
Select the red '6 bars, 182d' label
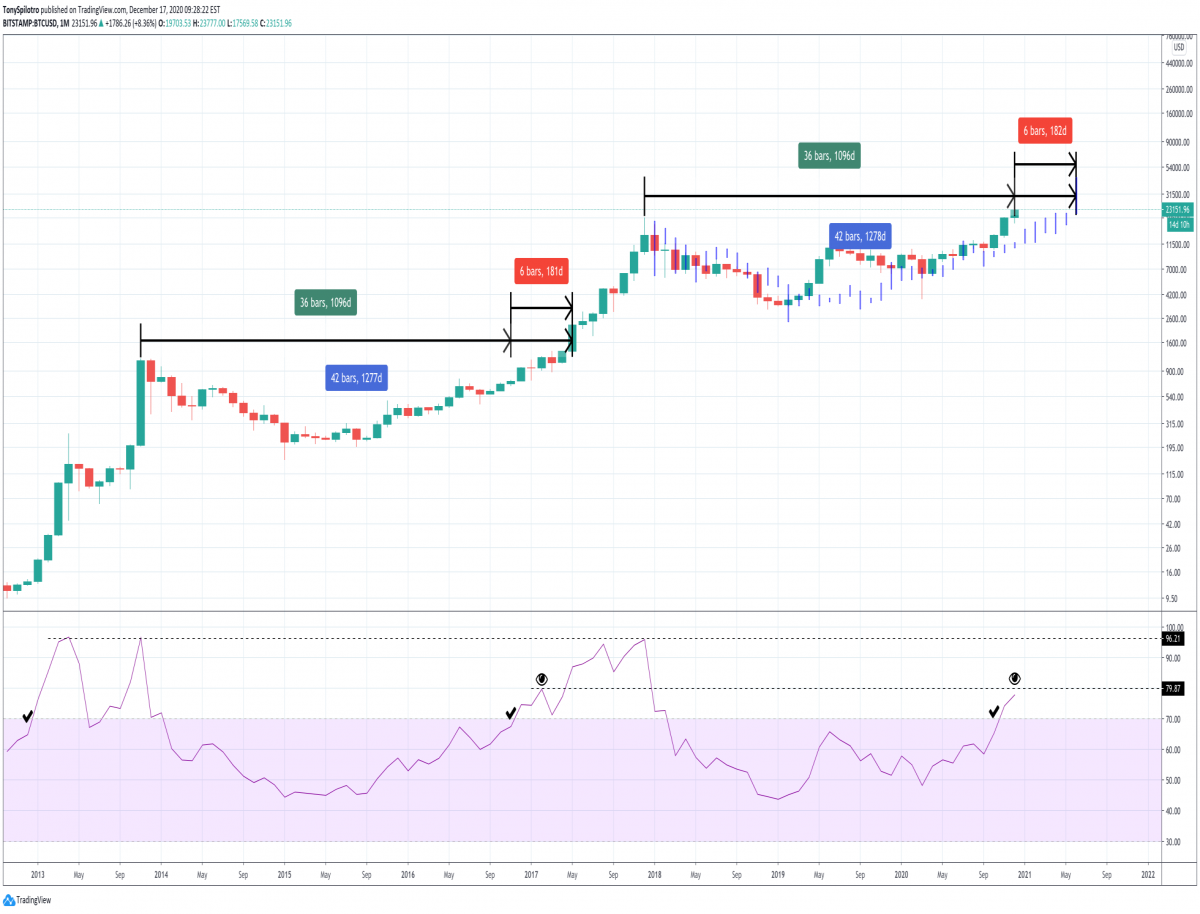(x=1046, y=131)
